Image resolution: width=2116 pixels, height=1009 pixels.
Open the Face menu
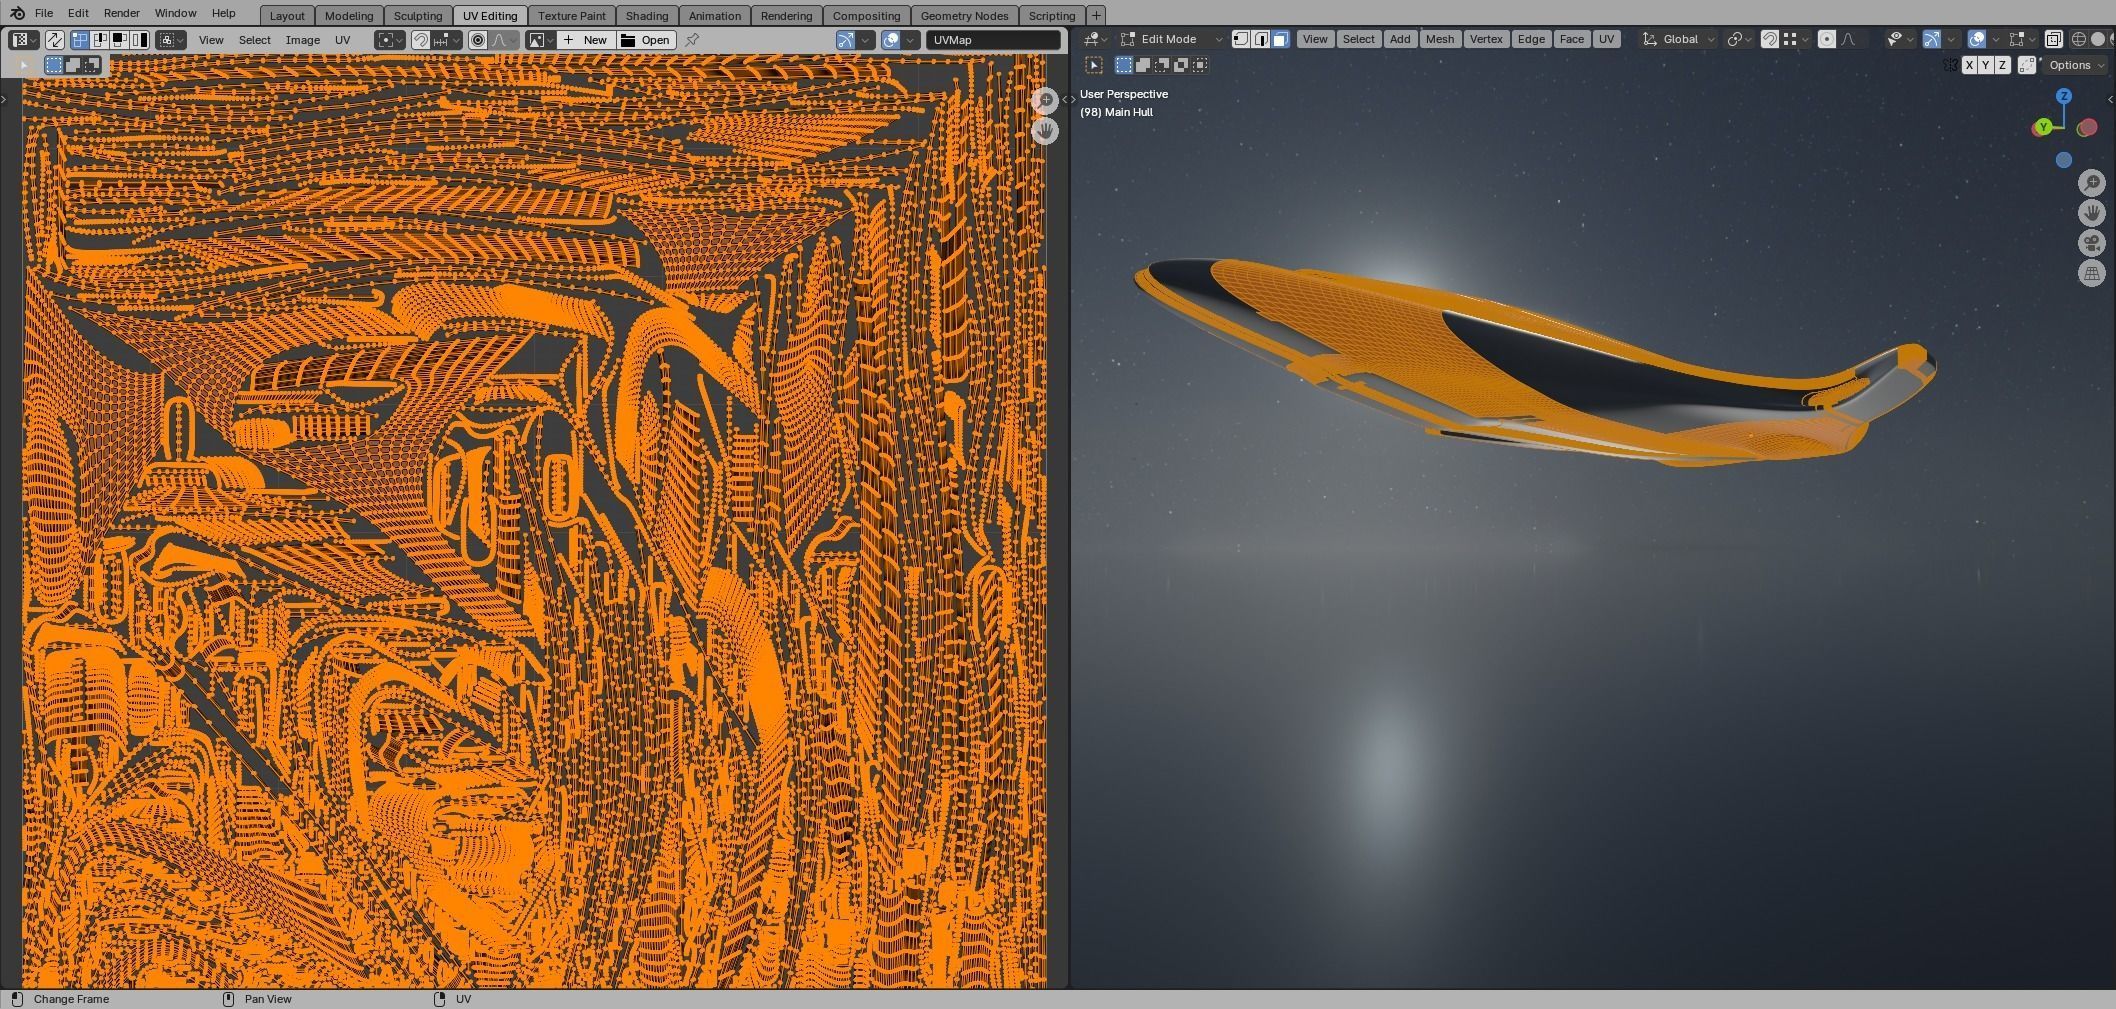pyautogui.click(x=1572, y=39)
